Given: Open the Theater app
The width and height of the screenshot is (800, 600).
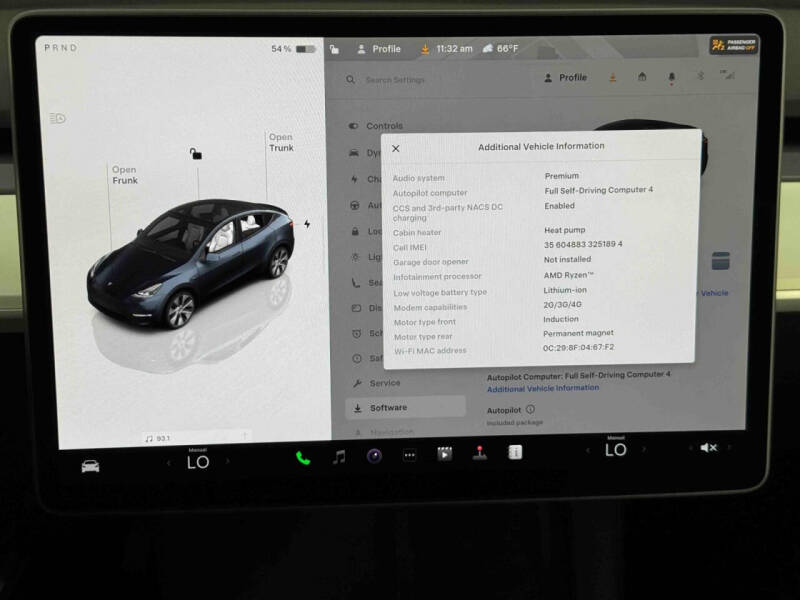Looking at the screenshot, I should [x=444, y=454].
